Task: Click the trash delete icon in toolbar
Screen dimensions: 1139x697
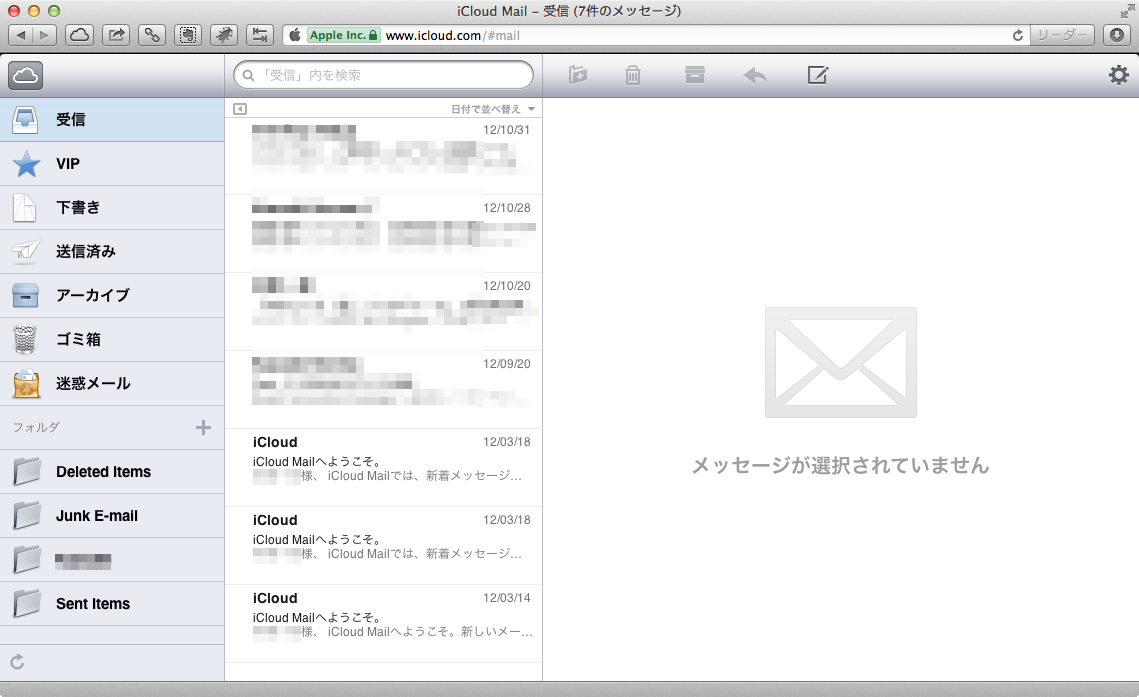Action: coord(633,74)
